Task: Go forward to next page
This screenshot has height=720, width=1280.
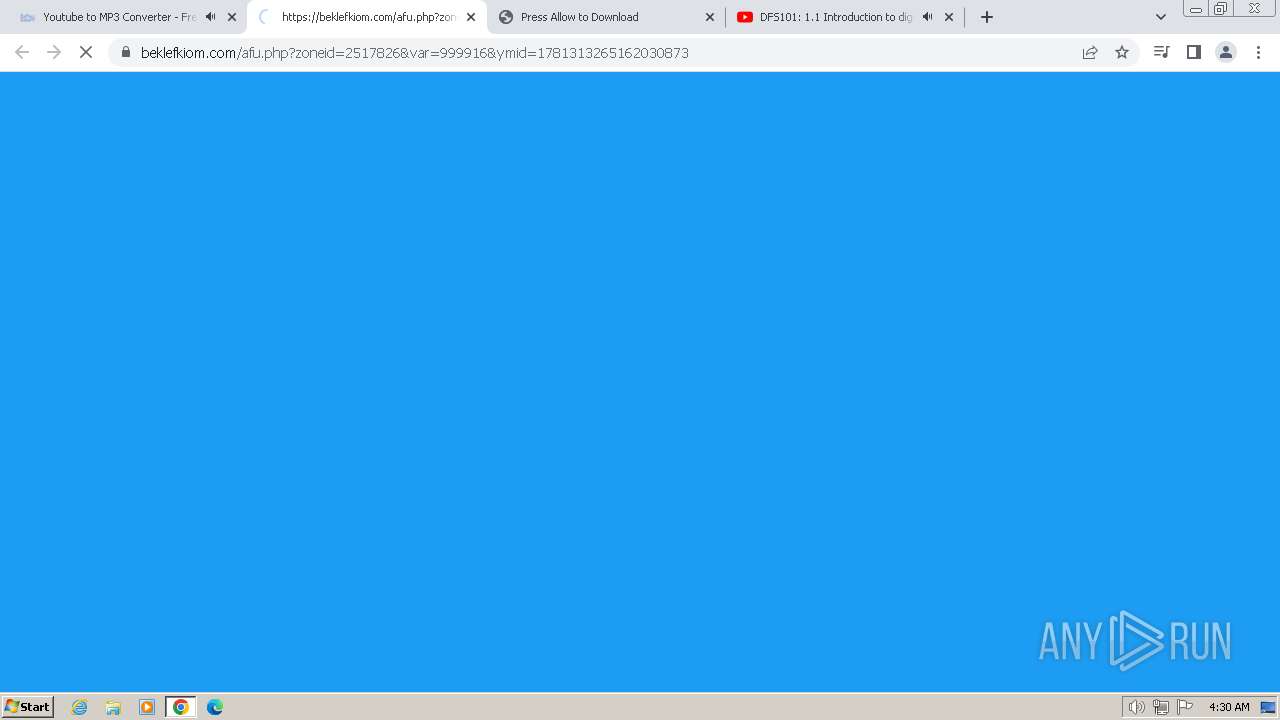Action: pos(54,52)
